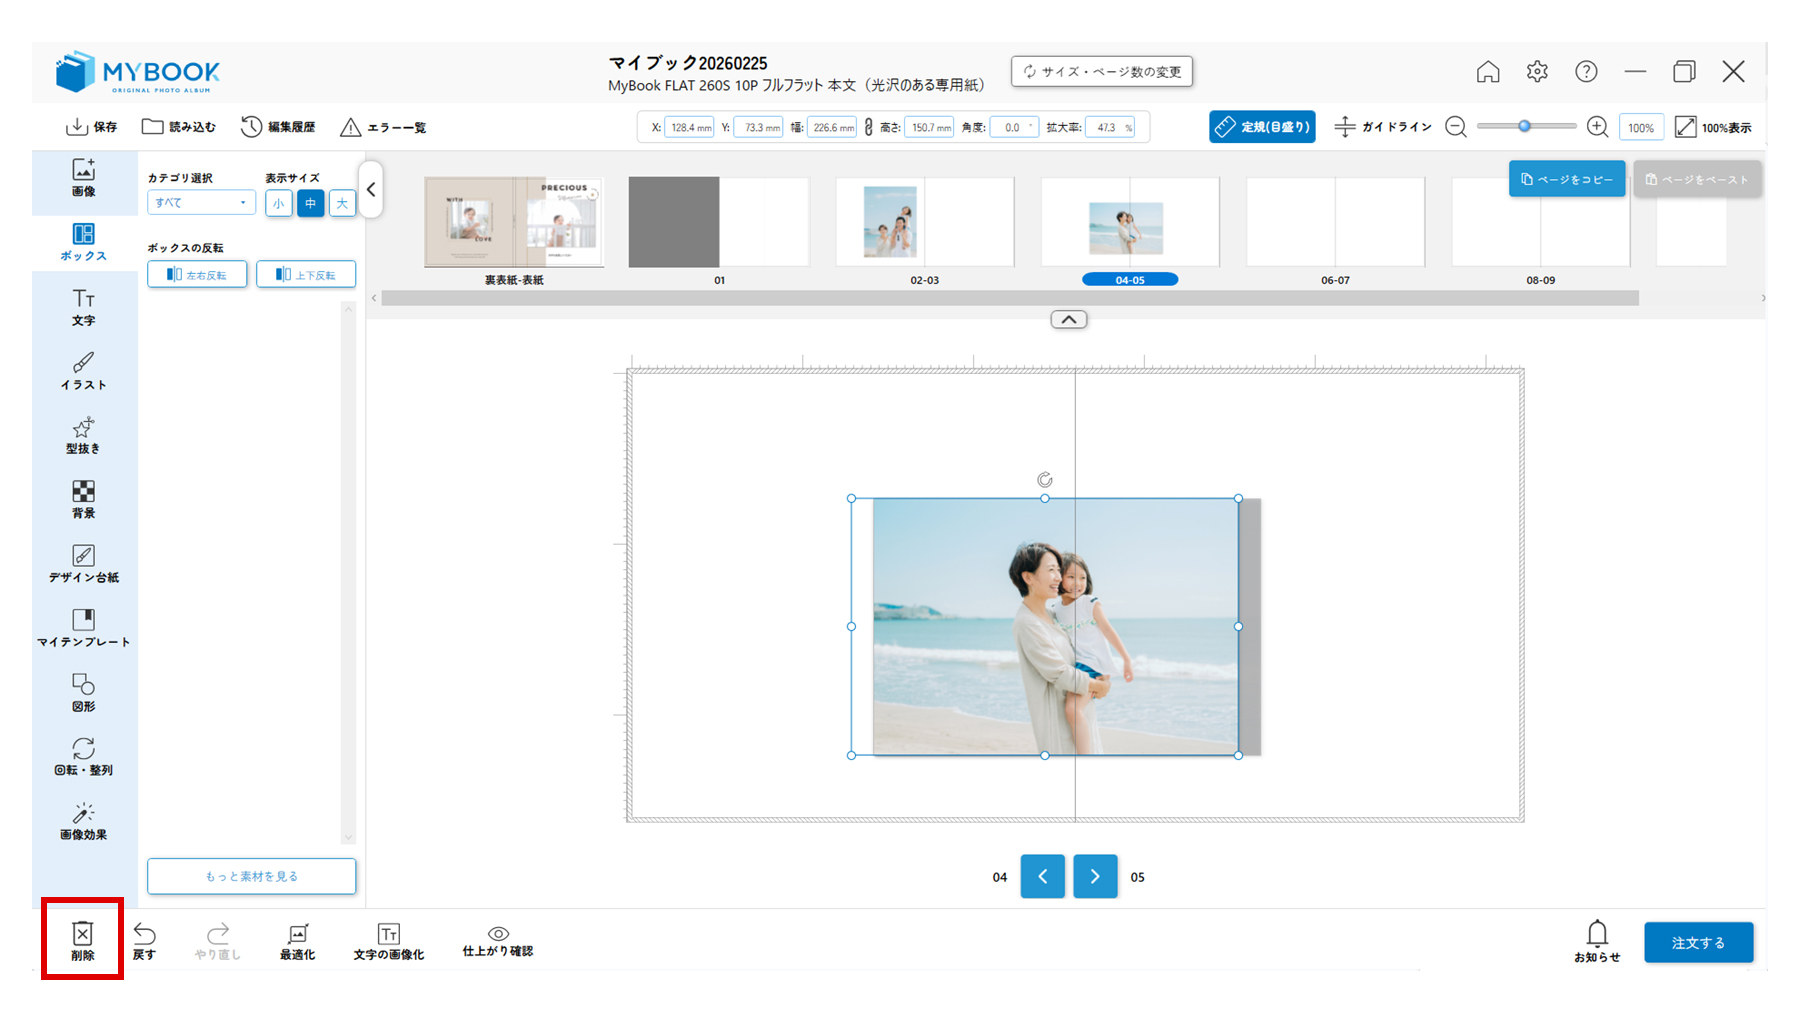
Task: Open the デザイン台紙 panel
Action: click(x=84, y=565)
